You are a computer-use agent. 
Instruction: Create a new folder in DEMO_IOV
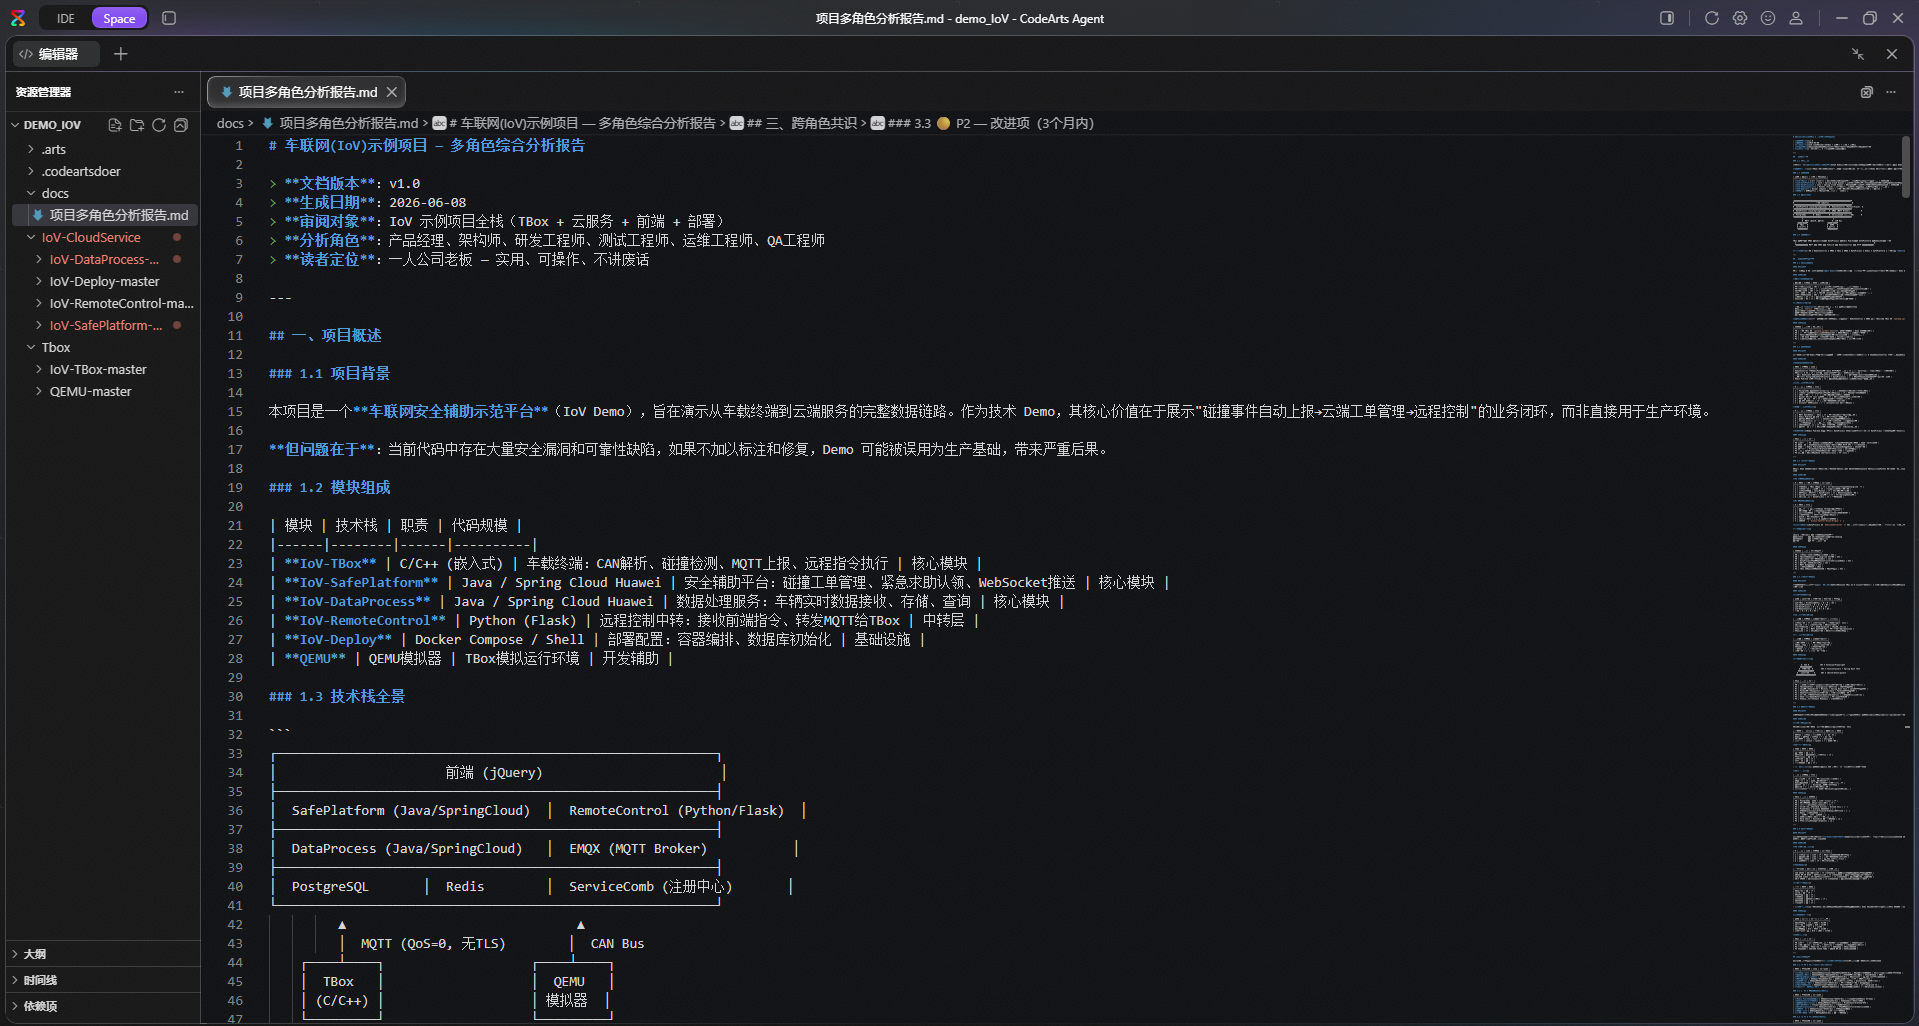[137, 125]
